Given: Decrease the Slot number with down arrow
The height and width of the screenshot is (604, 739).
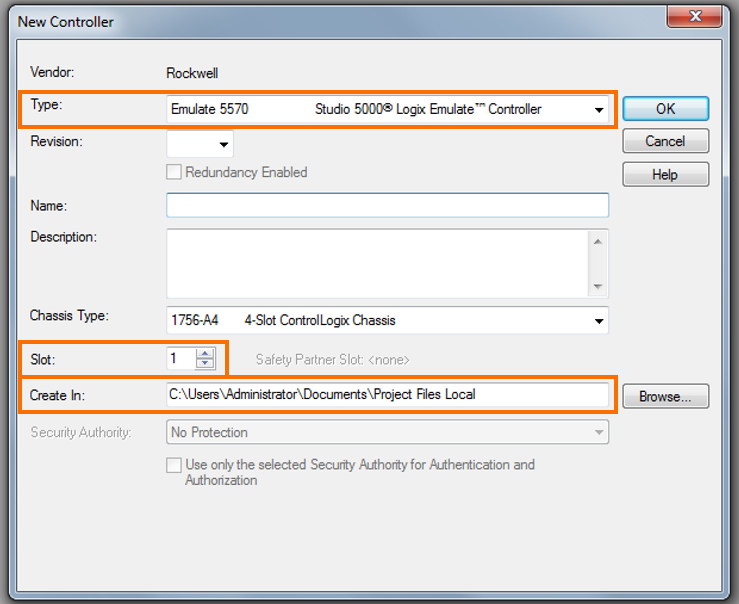Looking at the screenshot, I should 205,363.
